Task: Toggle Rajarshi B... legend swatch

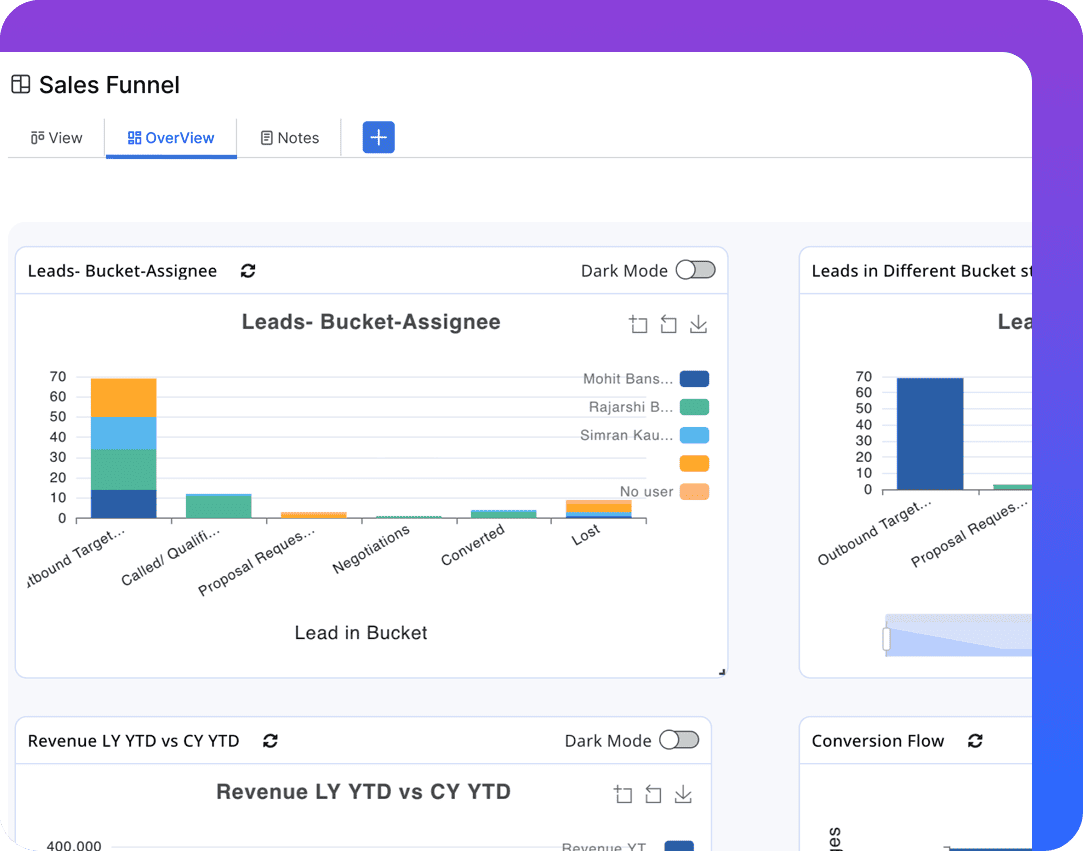Action: coord(694,407)
